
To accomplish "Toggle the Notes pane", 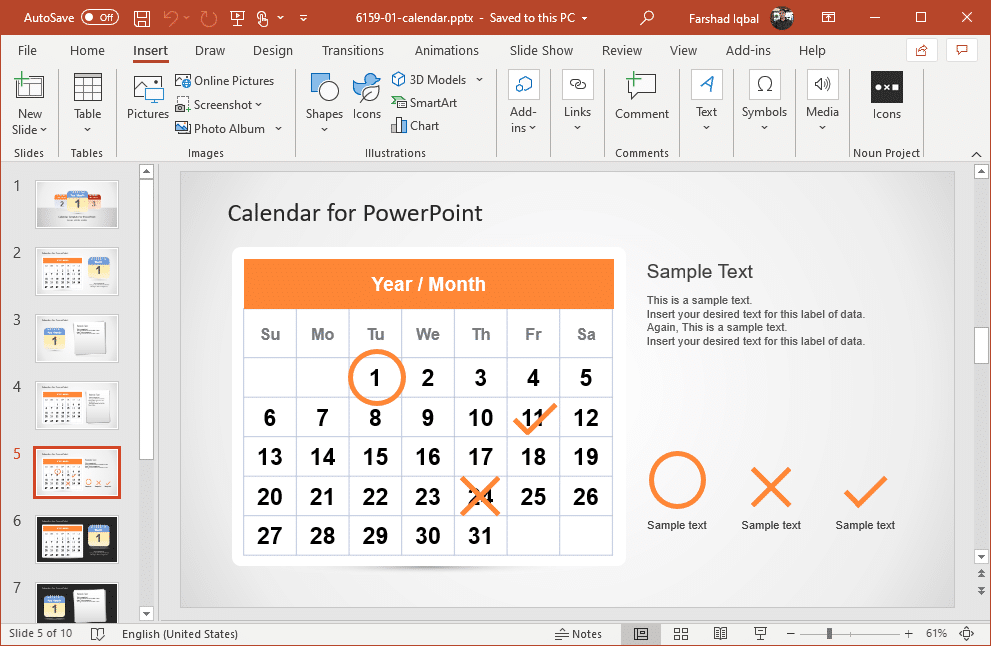I will pos(578,634).
